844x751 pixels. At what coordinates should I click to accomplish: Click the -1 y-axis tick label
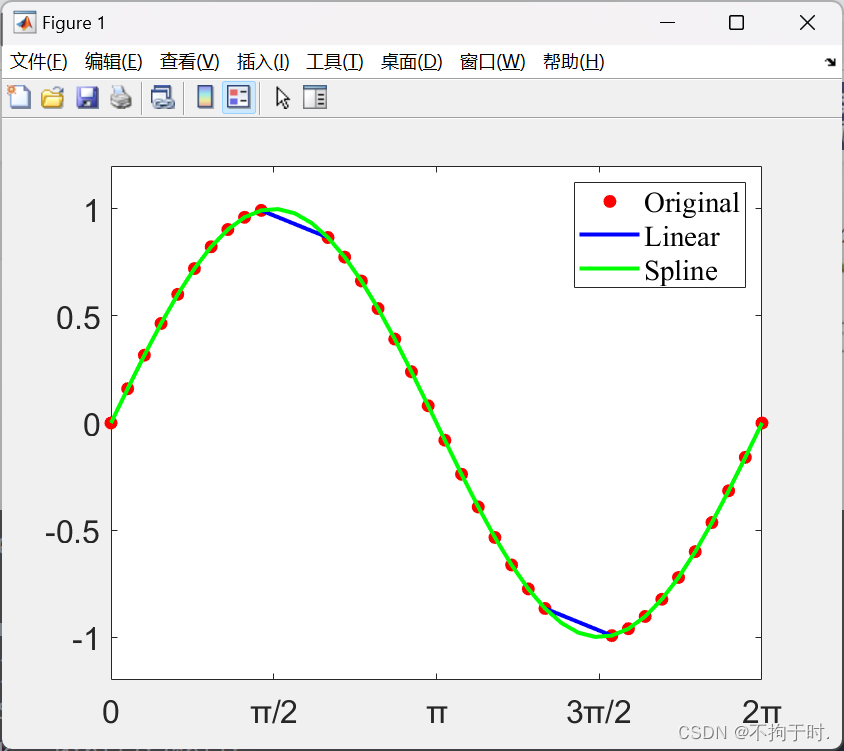(x=86, y=640)
